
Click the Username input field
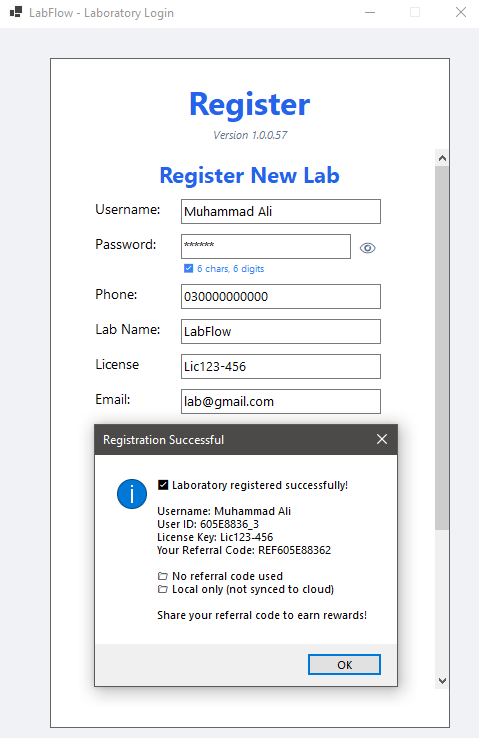click(x=281, y=211)
